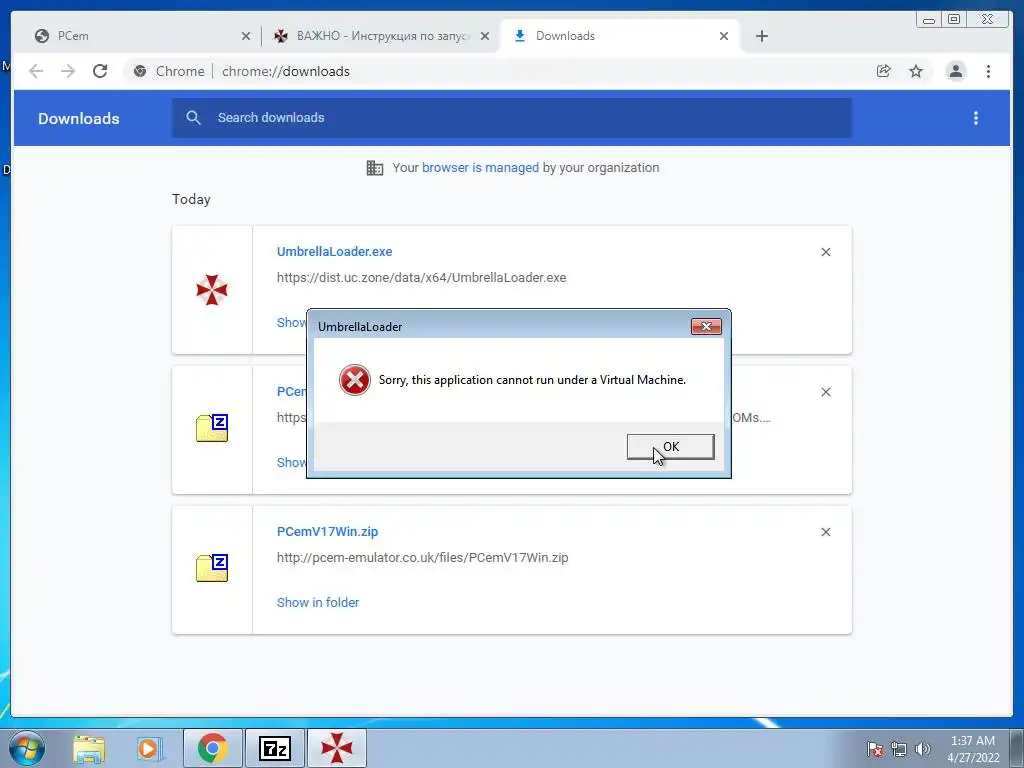Open the 'browser is managed' link
Viewport: 1024px width, 768px height.
480,168
